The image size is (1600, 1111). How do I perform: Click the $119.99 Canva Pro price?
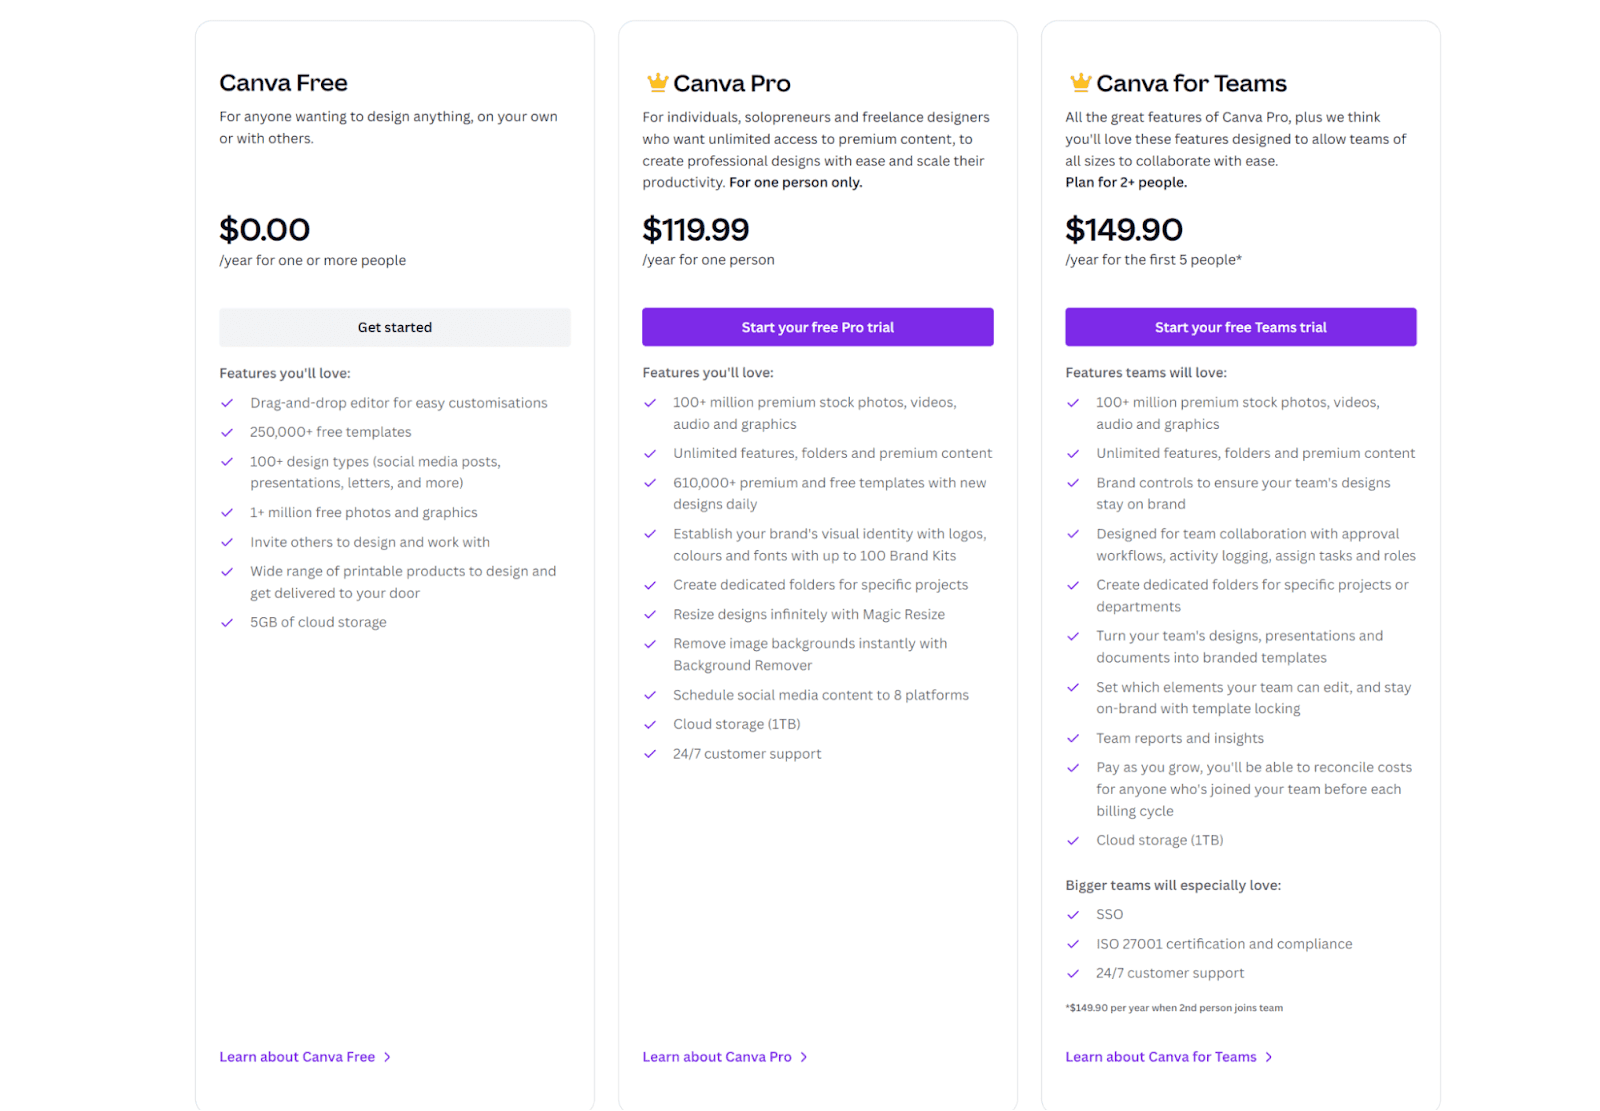point(695,230)
